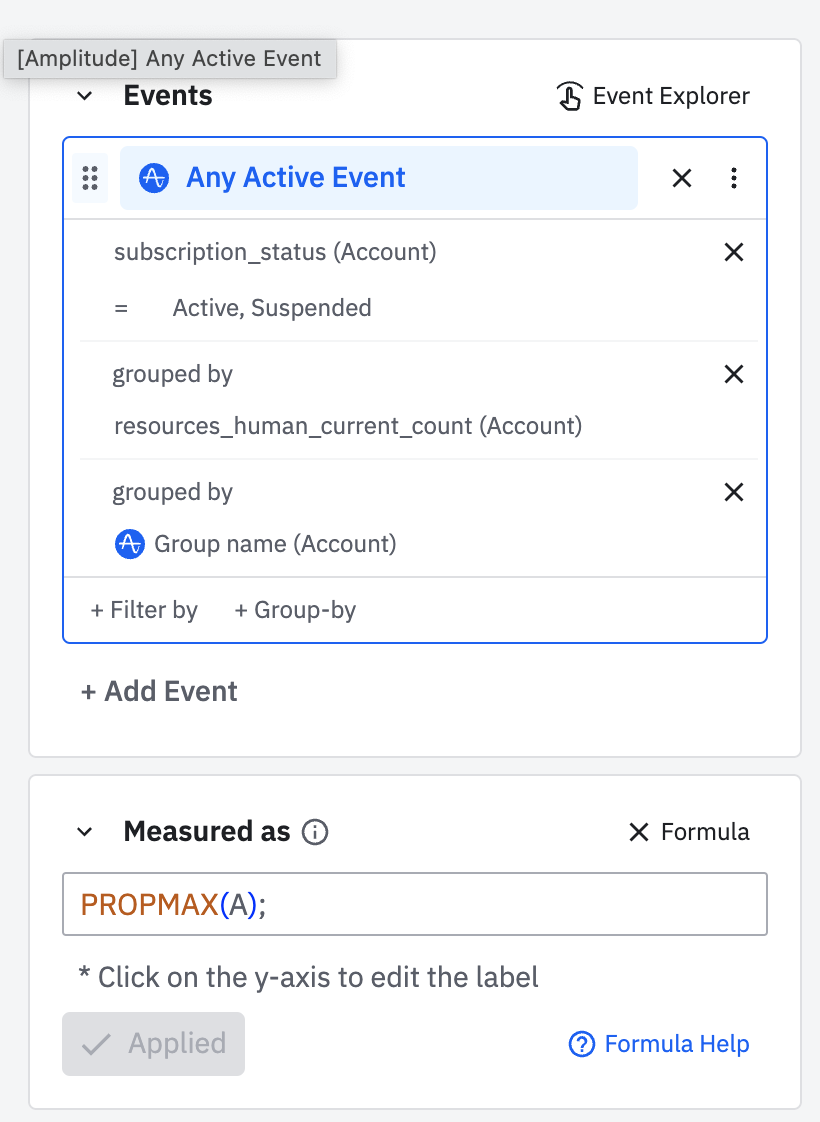This screenshot has height=1122, width=820.
Task: Change the resources_human_current_count property
Action: (x=348, y=426)
